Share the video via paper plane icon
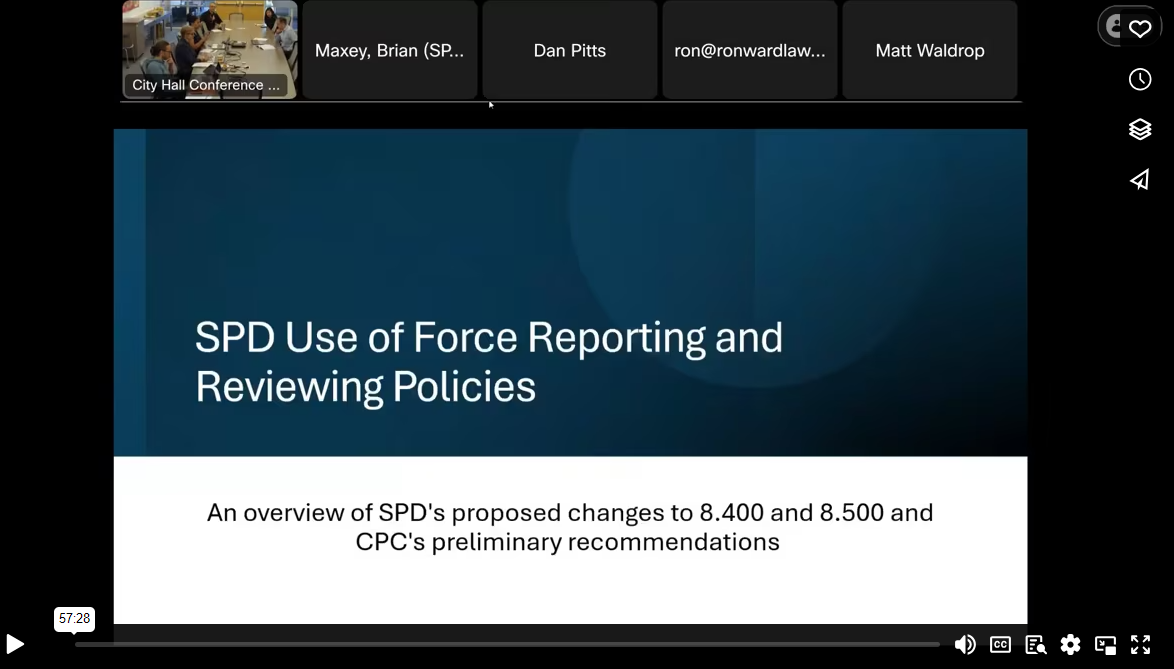1174x669 pixels. [x=1140, y=180]
